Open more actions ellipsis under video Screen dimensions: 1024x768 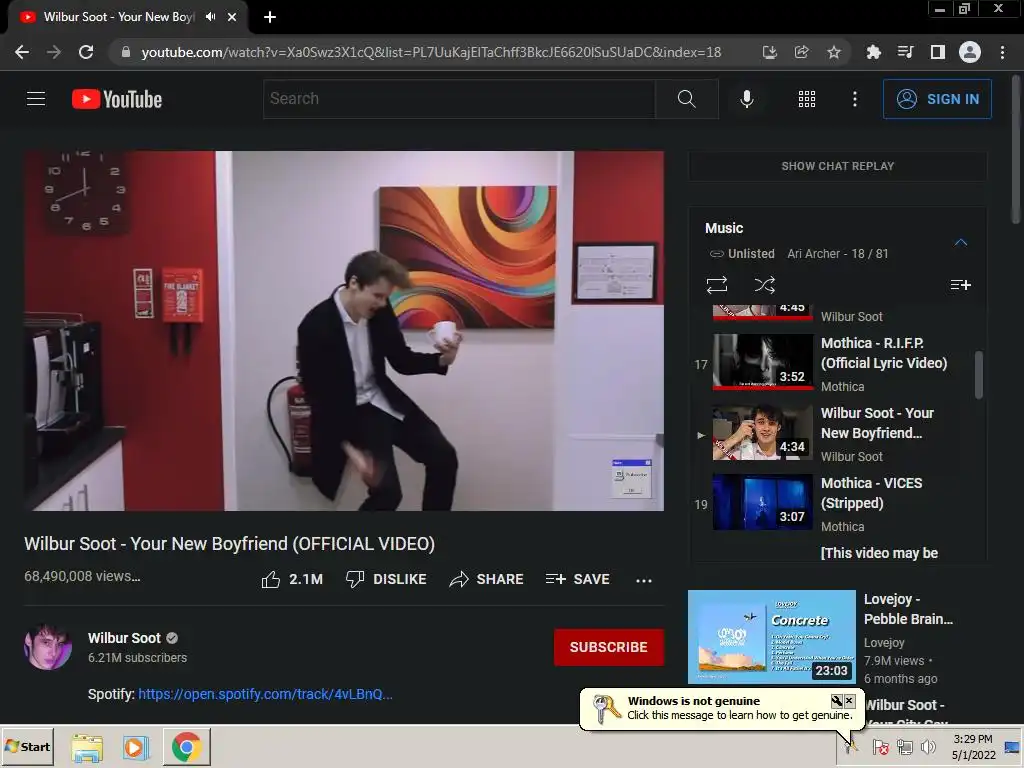[643, 580]
